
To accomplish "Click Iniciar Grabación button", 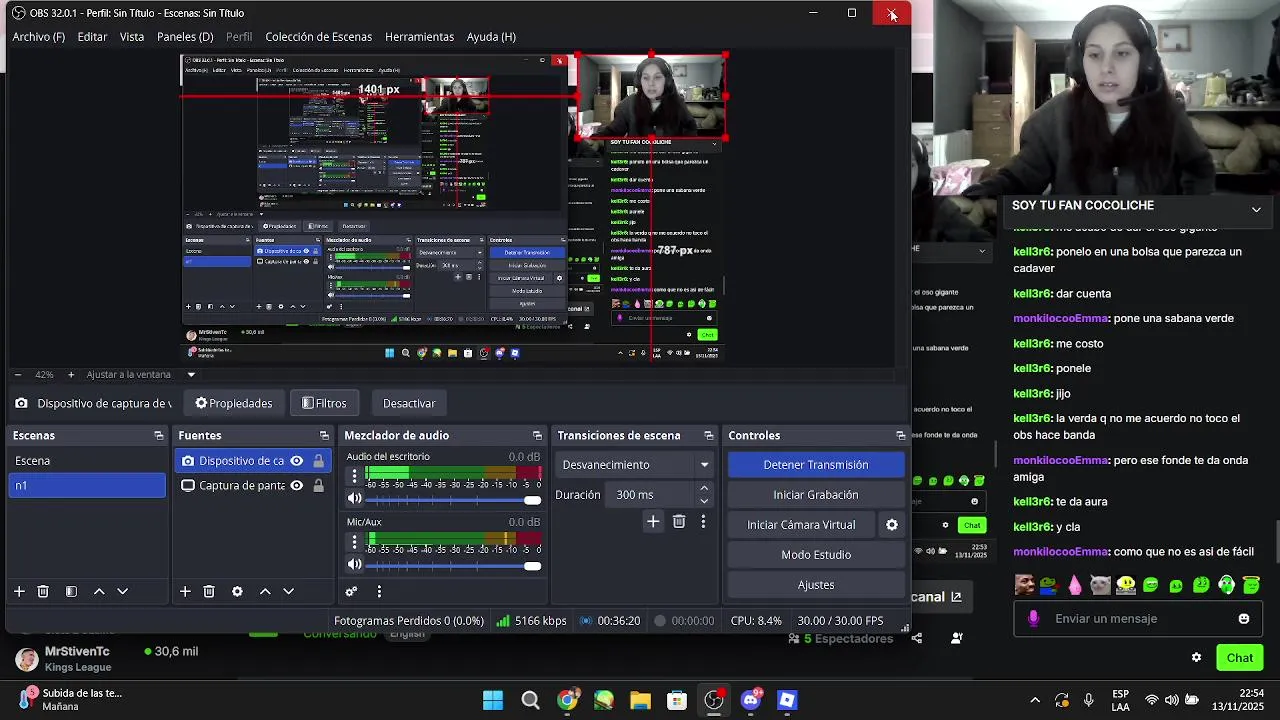I will pyautogui.click(x=816, y=495).
